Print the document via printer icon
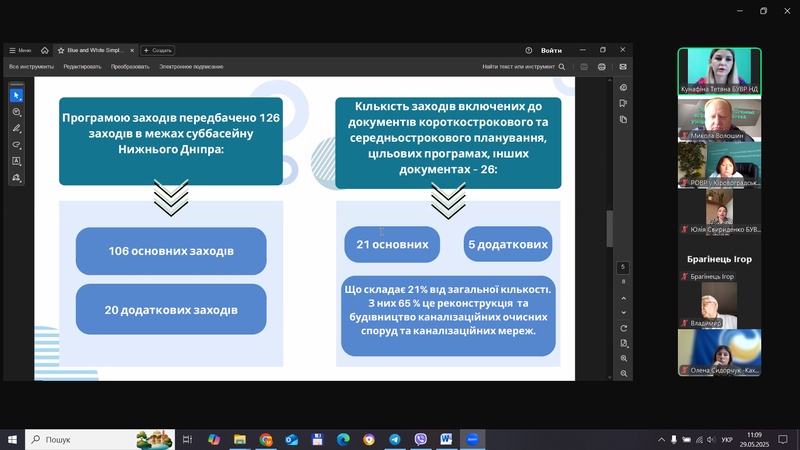The image size is (800, 450). coord(602,67)
